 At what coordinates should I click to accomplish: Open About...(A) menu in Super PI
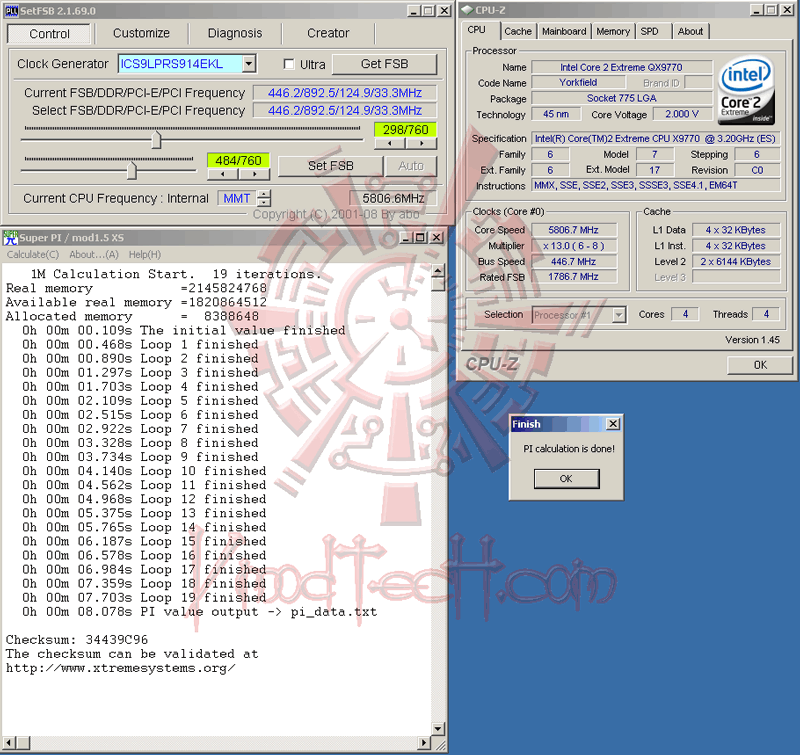pos(94,255)
